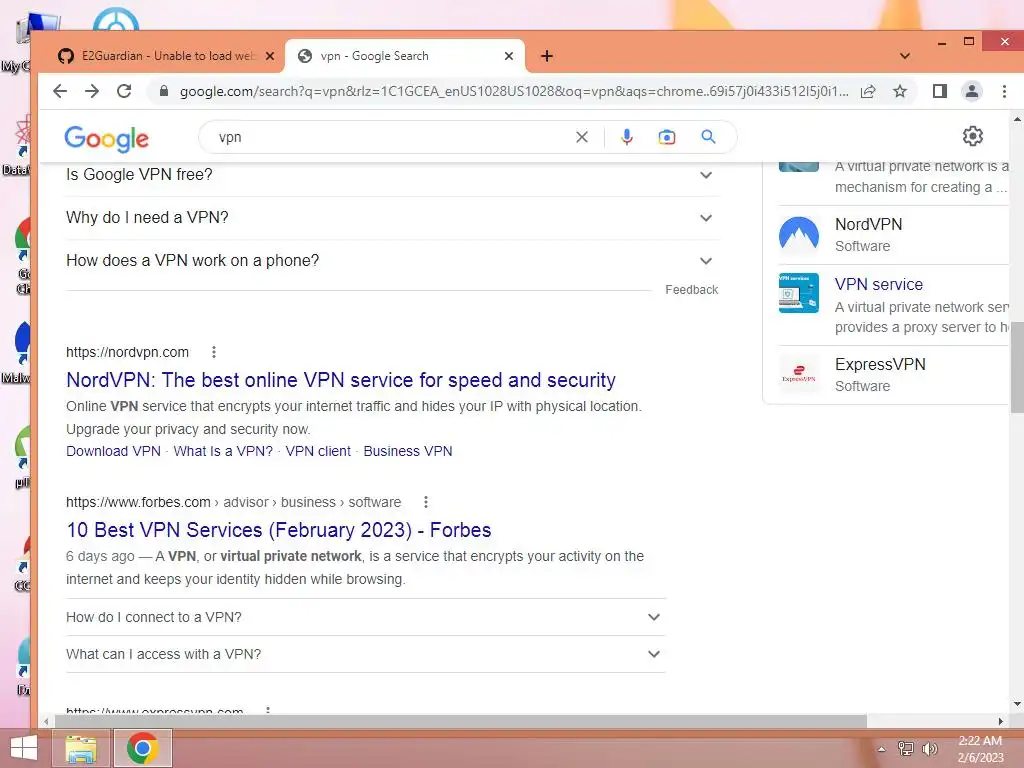Open the VPN client sitelink
This screenshot has width=1024, height=768.
(318, 451)
